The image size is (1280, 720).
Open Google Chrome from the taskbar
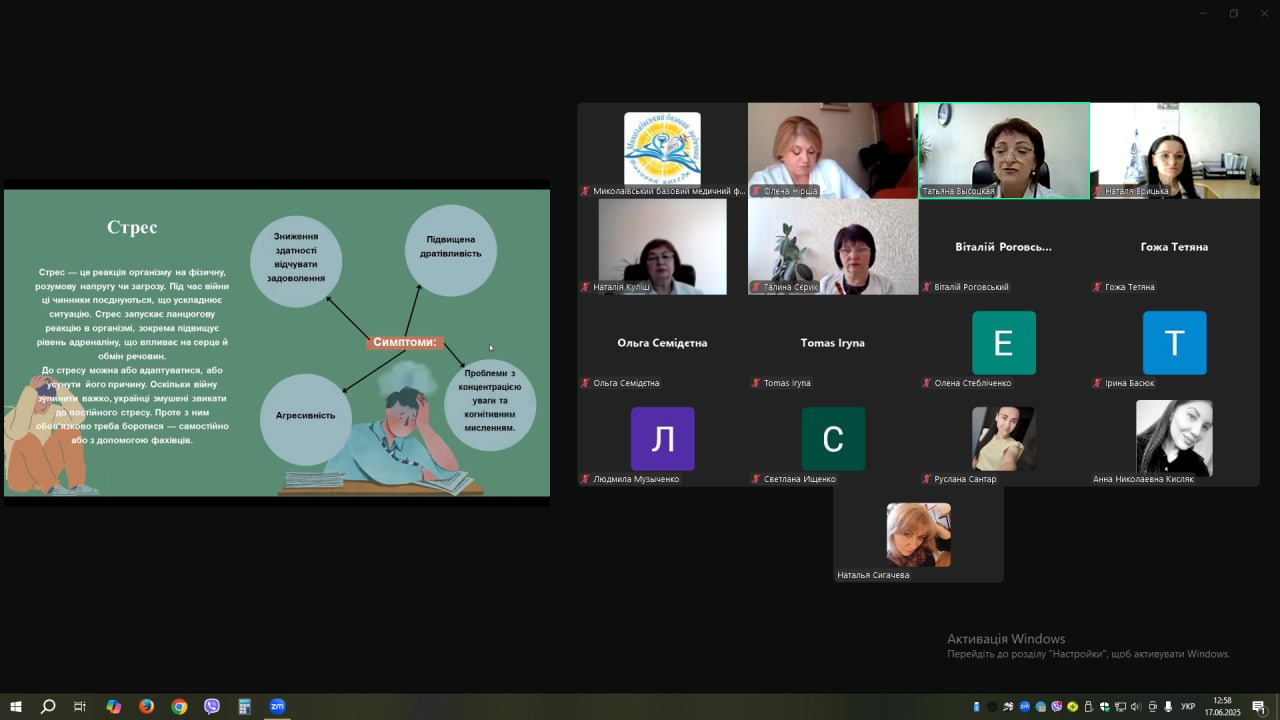[x=179, y=706]
